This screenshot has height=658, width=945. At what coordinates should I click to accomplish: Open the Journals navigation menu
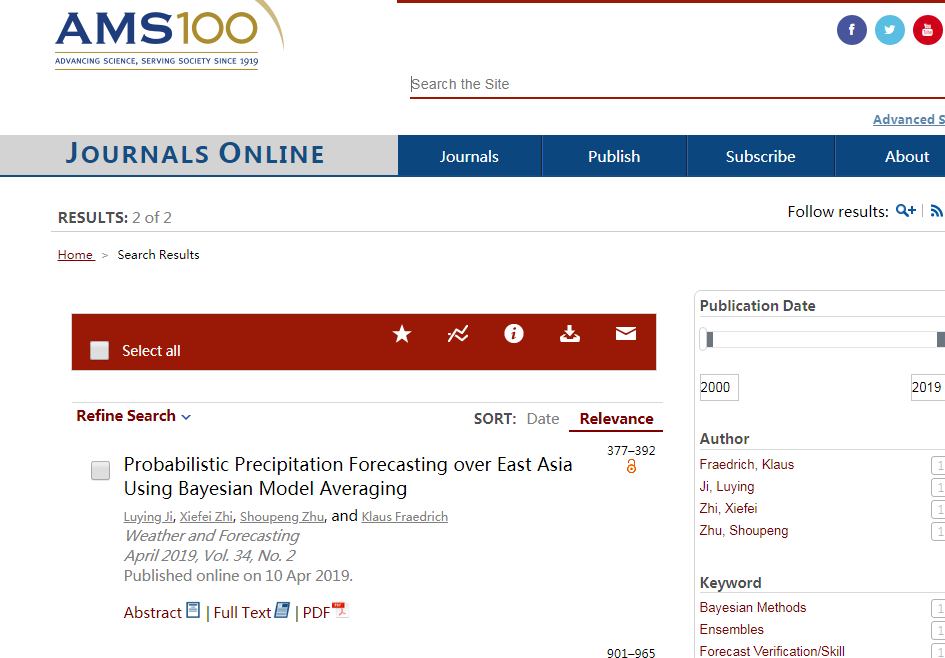469,156
